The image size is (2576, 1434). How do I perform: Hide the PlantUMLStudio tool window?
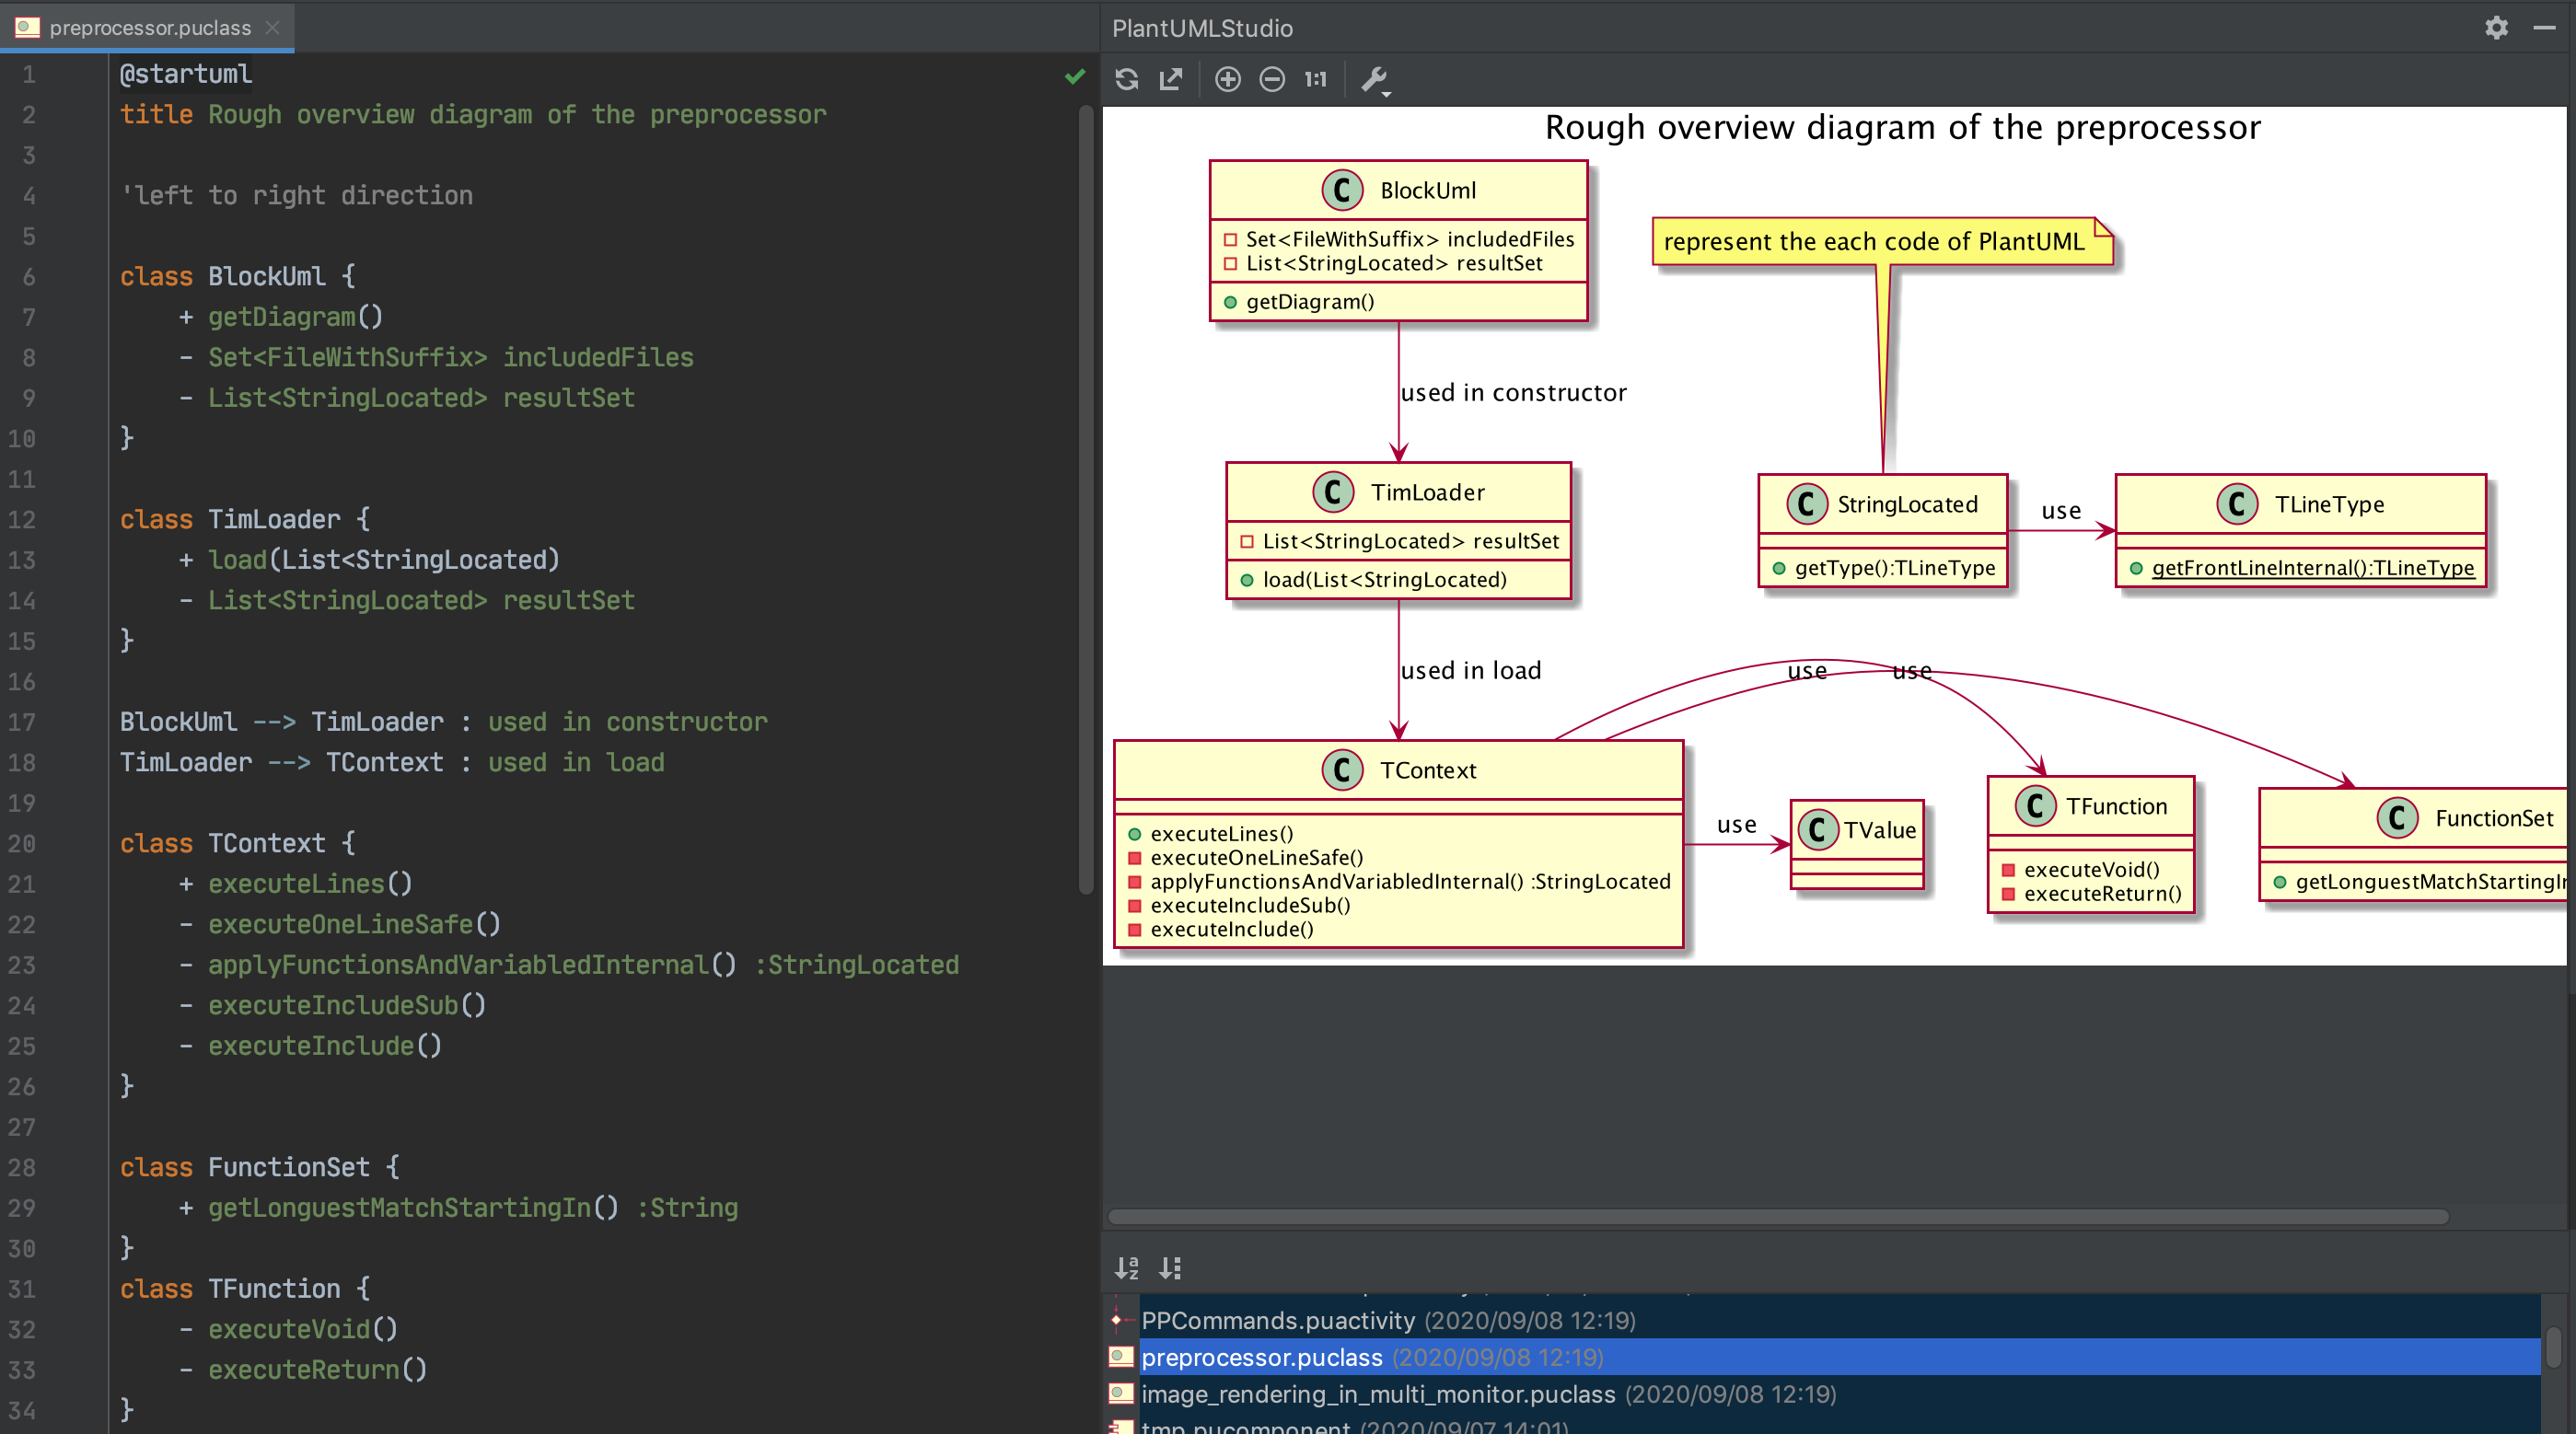(x=2544, y=28)
